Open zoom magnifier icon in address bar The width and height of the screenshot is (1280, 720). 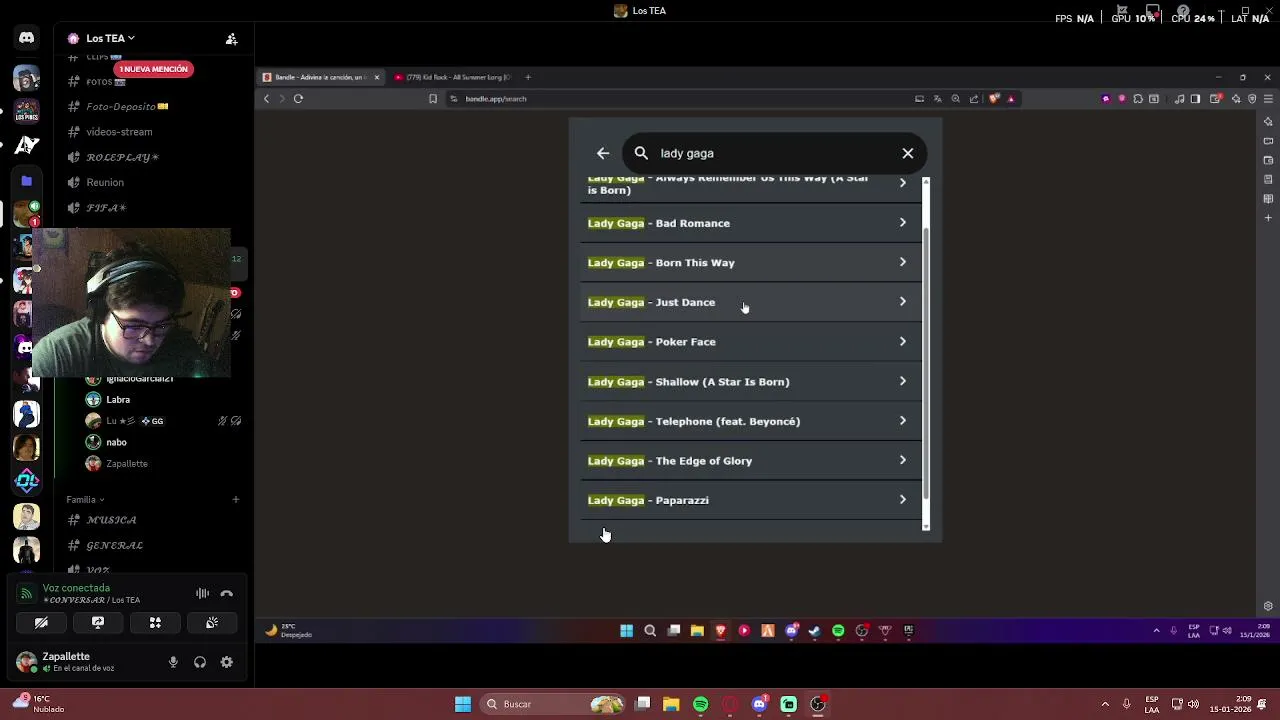point(956,98)
